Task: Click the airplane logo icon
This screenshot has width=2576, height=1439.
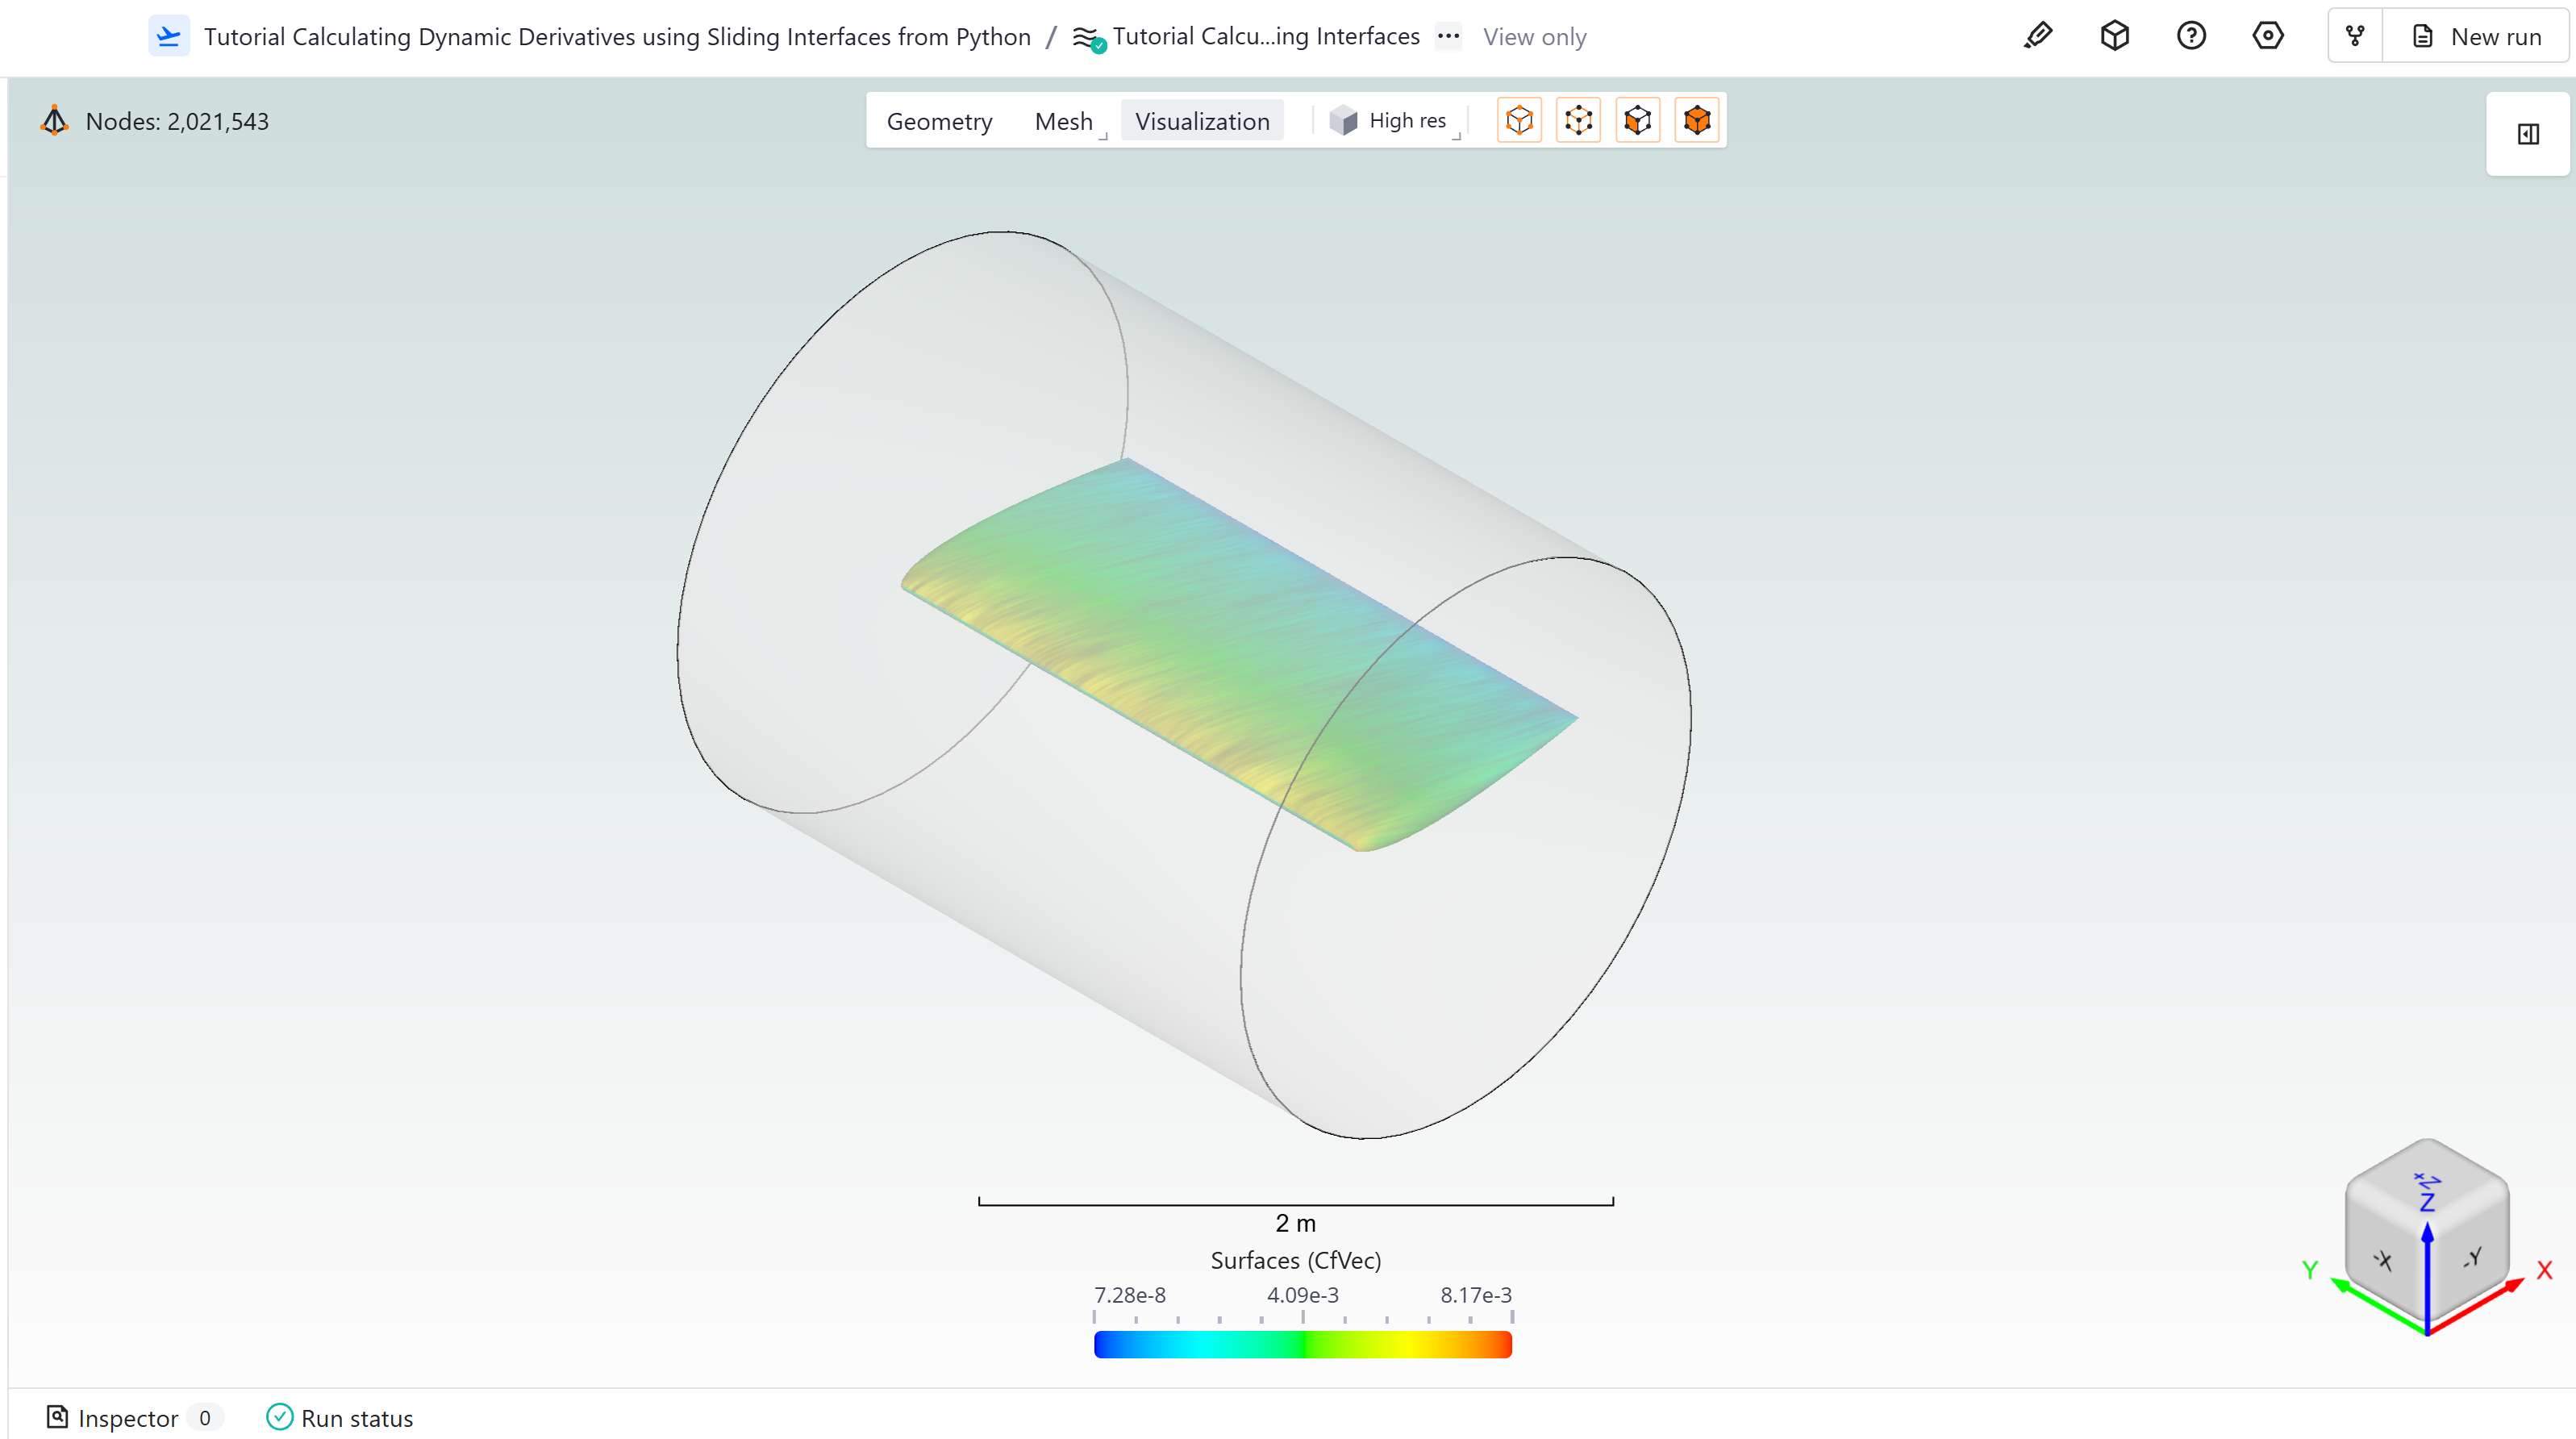Action: click(x=169, y=35)
